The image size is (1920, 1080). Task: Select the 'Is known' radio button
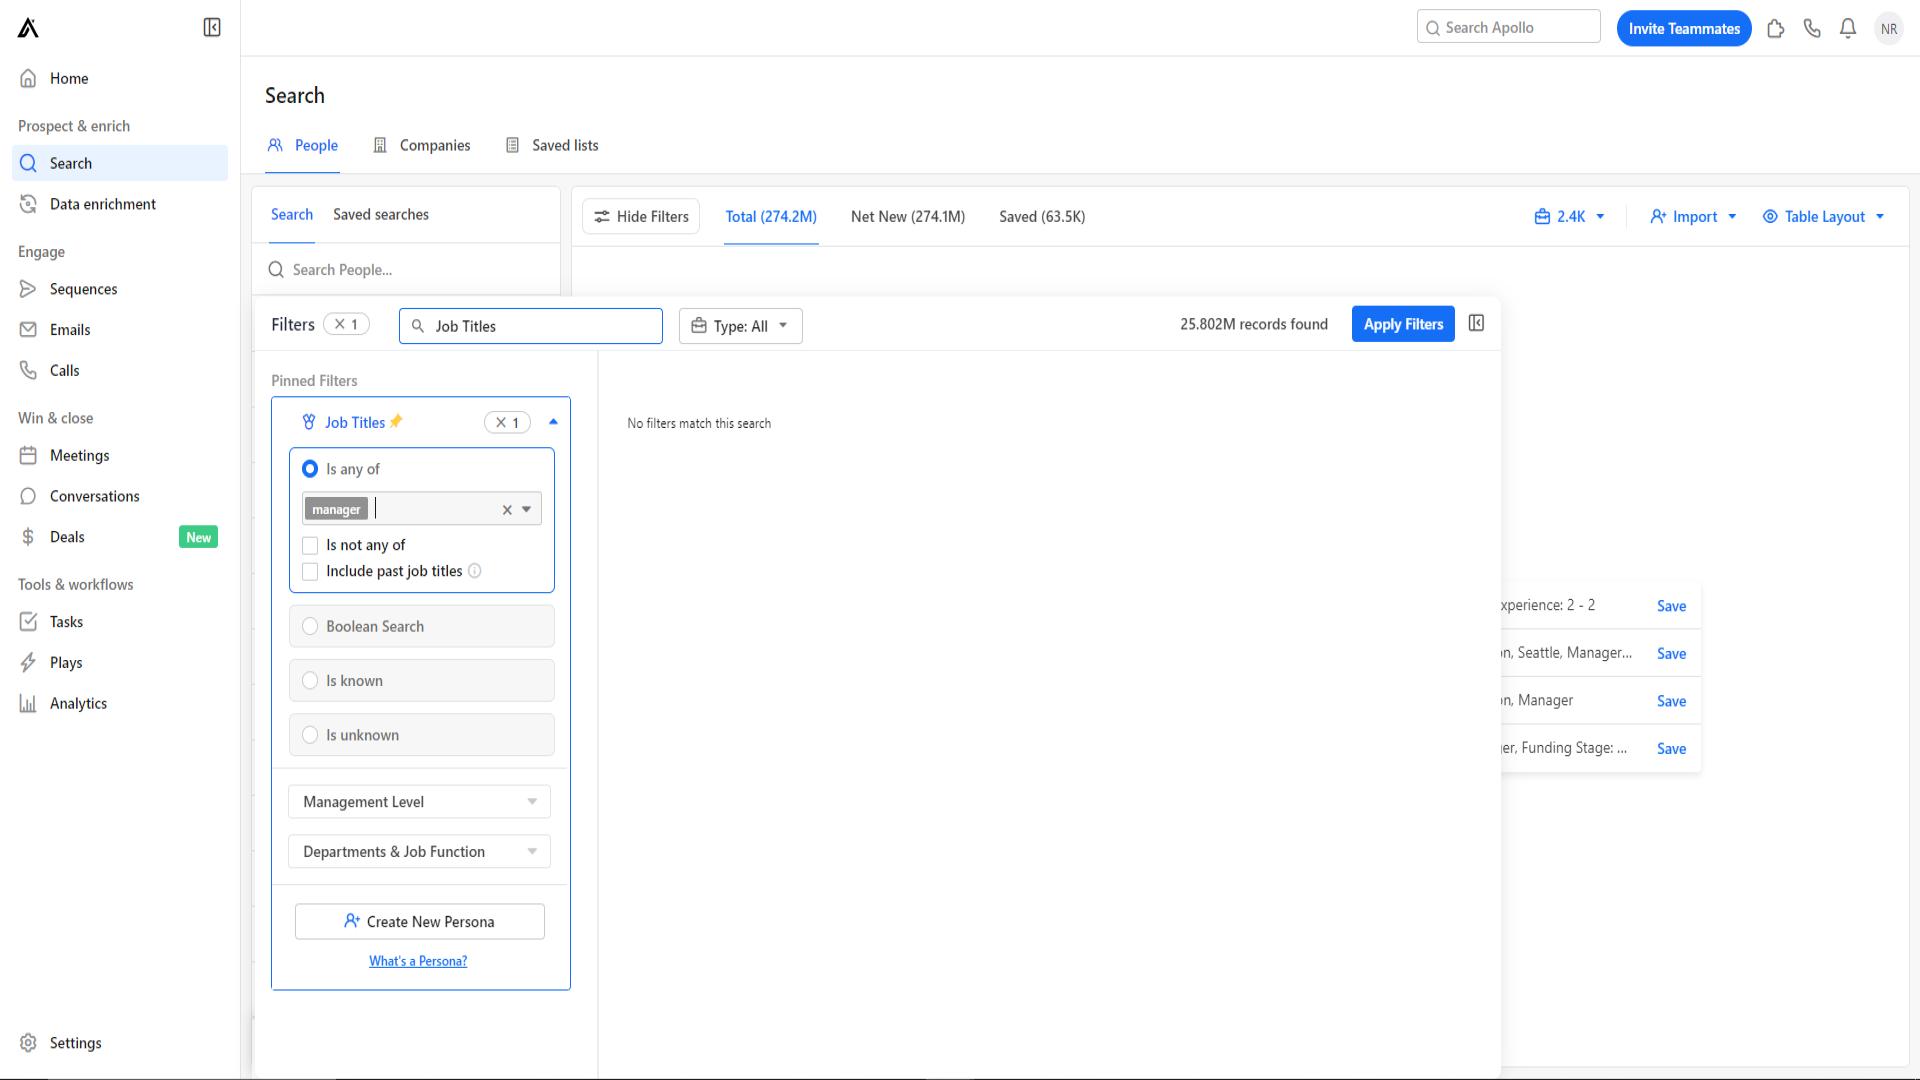click(309, 679)
